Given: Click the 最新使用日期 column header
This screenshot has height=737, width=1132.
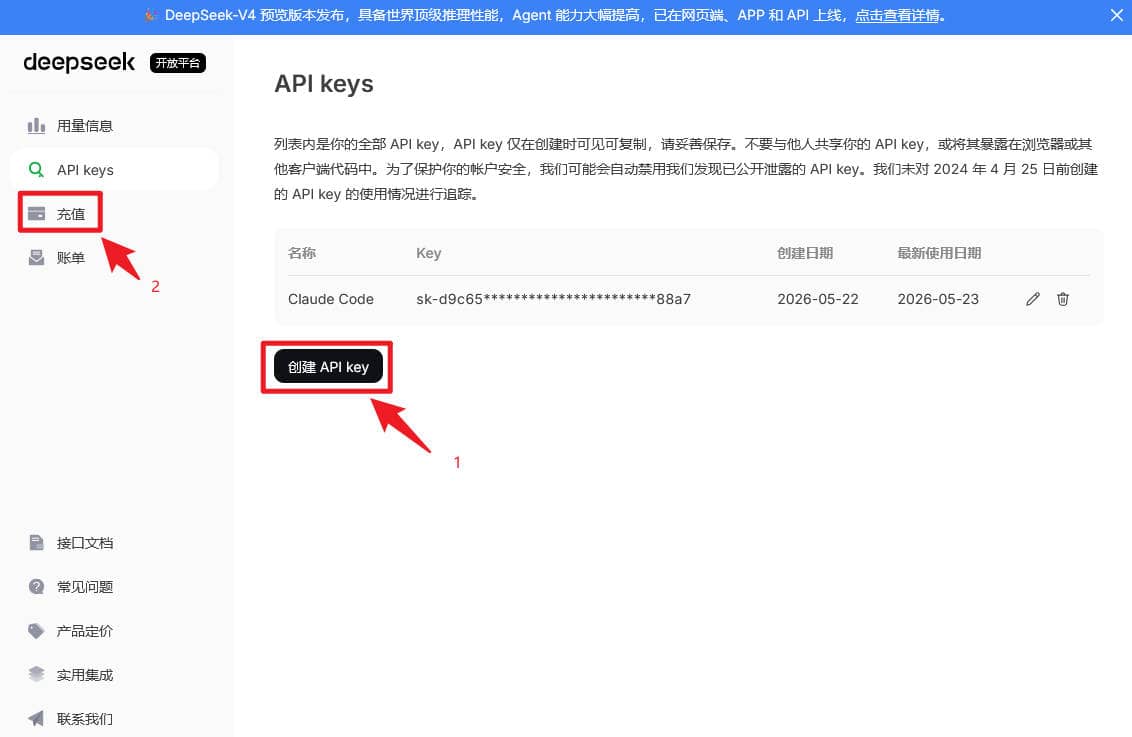Looking at the screenshot, I should [x=939, y=253].
